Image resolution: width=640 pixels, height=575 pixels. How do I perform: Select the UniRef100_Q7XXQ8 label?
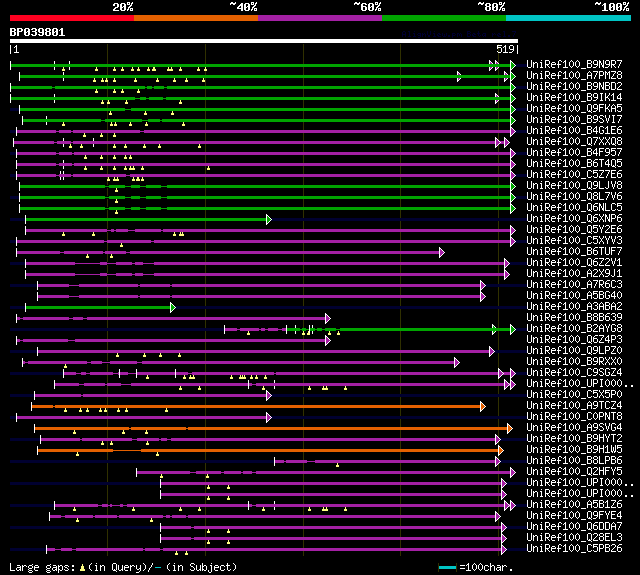(x=574, y=142)
